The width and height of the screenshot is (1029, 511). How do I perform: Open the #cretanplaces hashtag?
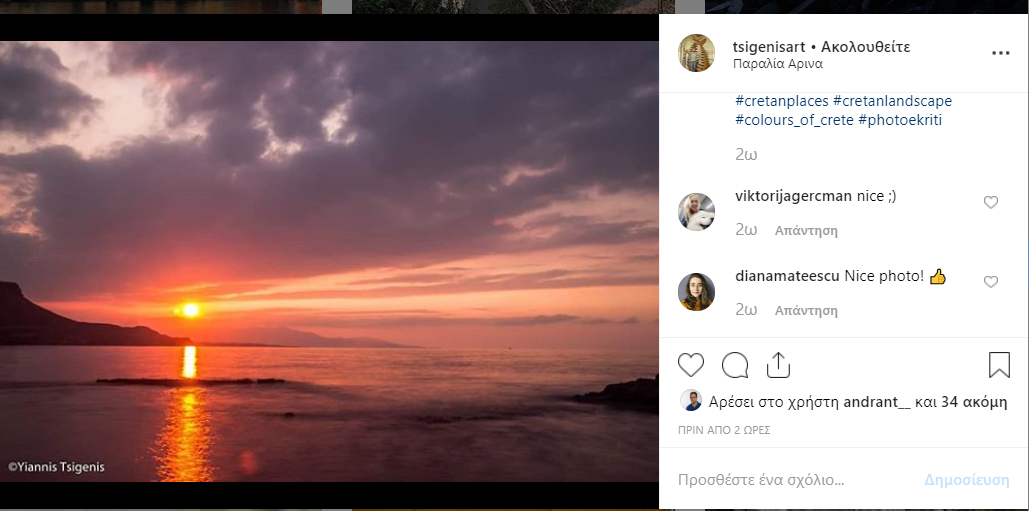click(782, 102)
